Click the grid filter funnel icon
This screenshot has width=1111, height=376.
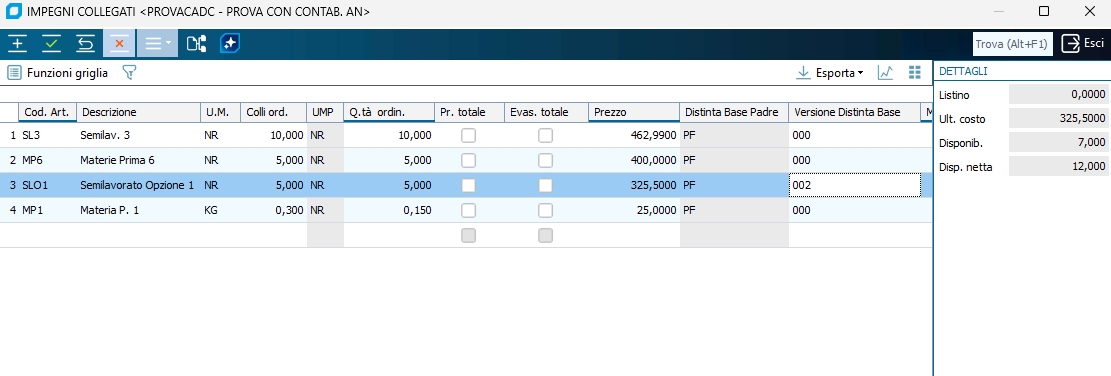point(129,72)
